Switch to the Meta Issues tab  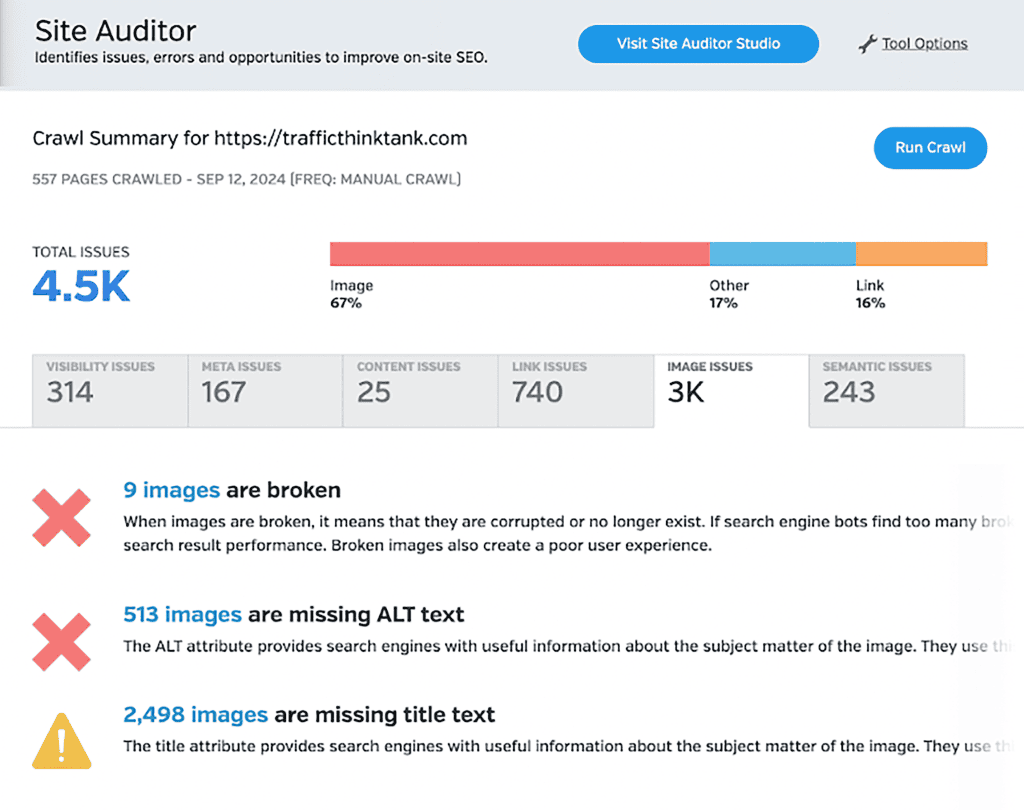pyautogui.click(x=265, y=390)
